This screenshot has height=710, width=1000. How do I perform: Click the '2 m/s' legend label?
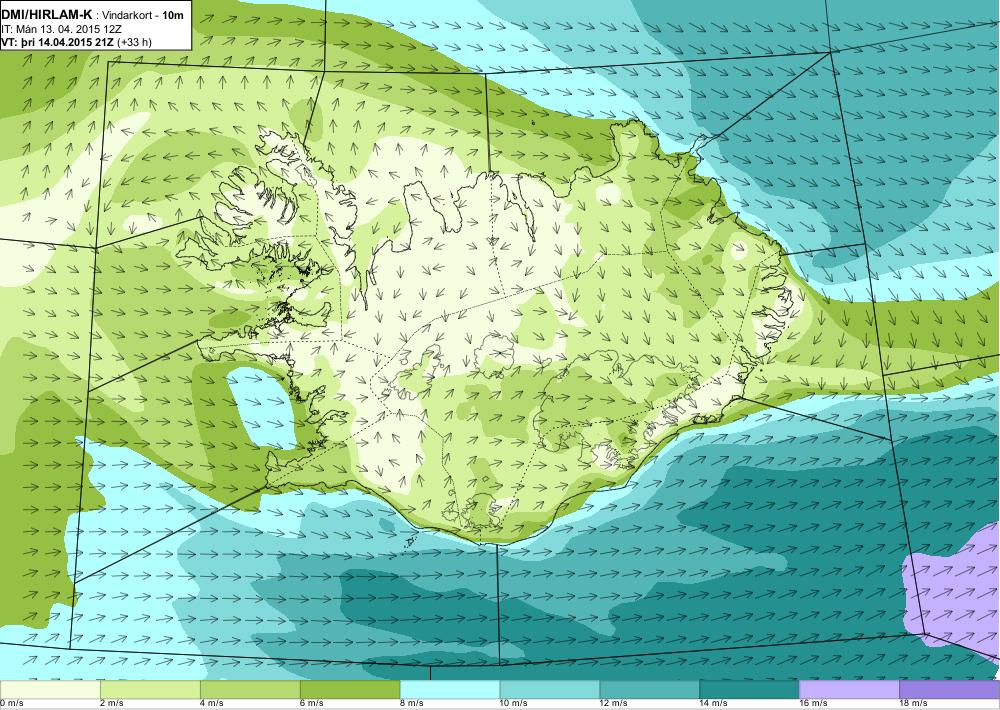click(x=112, y=703)
